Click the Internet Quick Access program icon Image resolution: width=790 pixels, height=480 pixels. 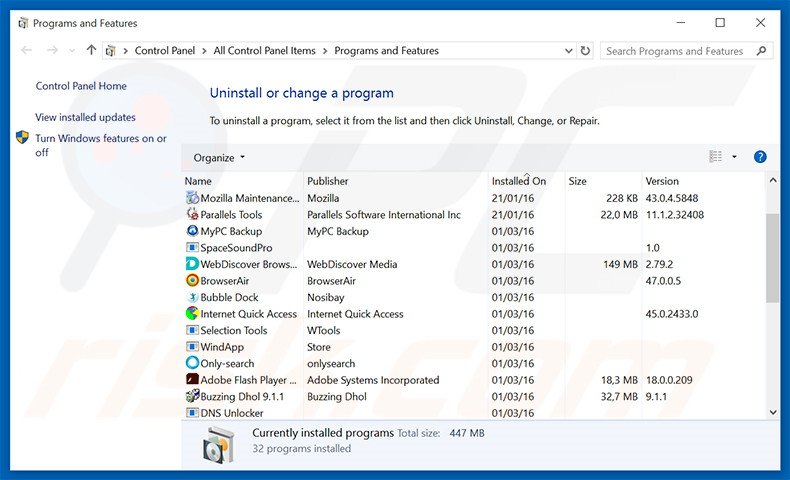point(192,314)
